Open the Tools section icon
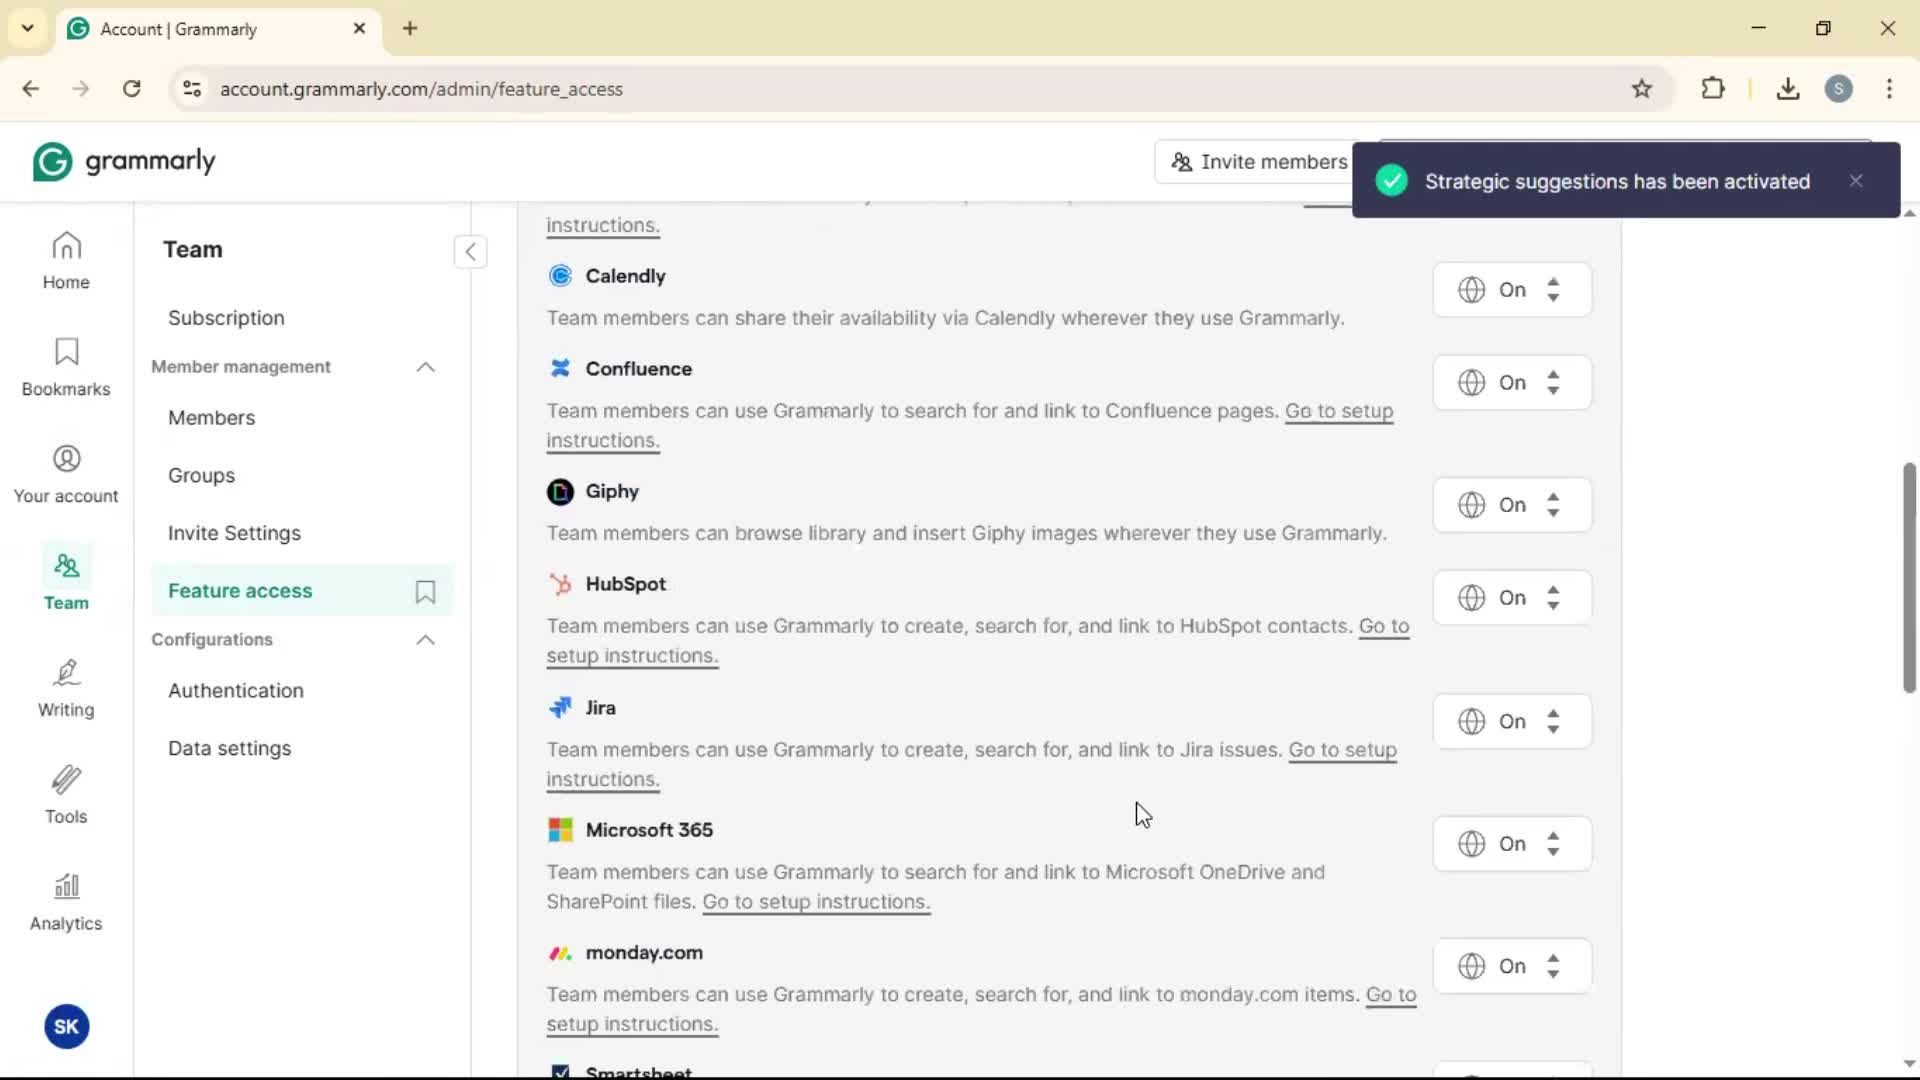The image size is (1920, 1080). point(66,795)
